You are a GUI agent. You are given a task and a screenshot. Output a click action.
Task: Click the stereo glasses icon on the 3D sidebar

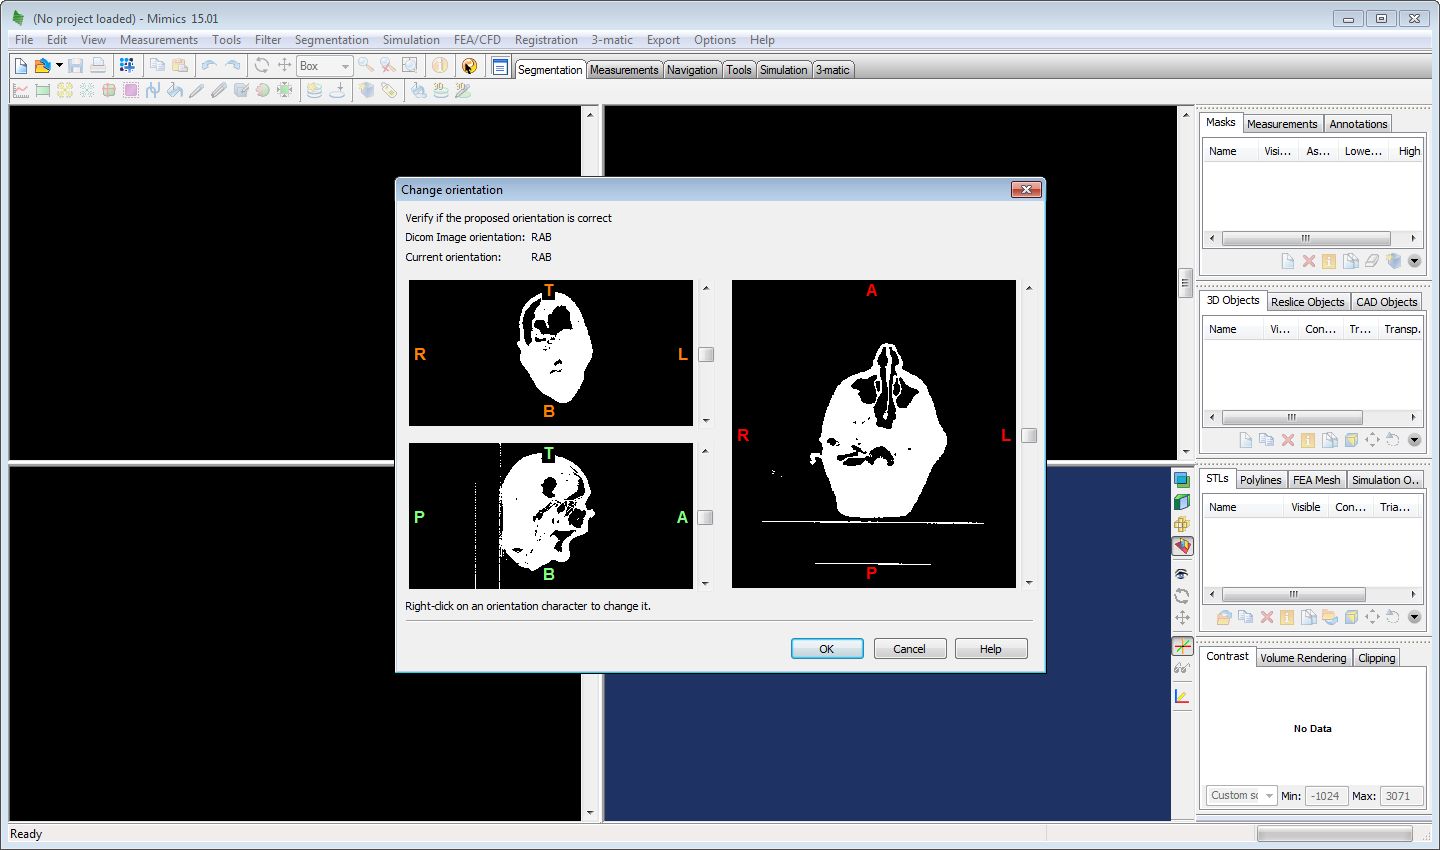[x=1182, y=669]
